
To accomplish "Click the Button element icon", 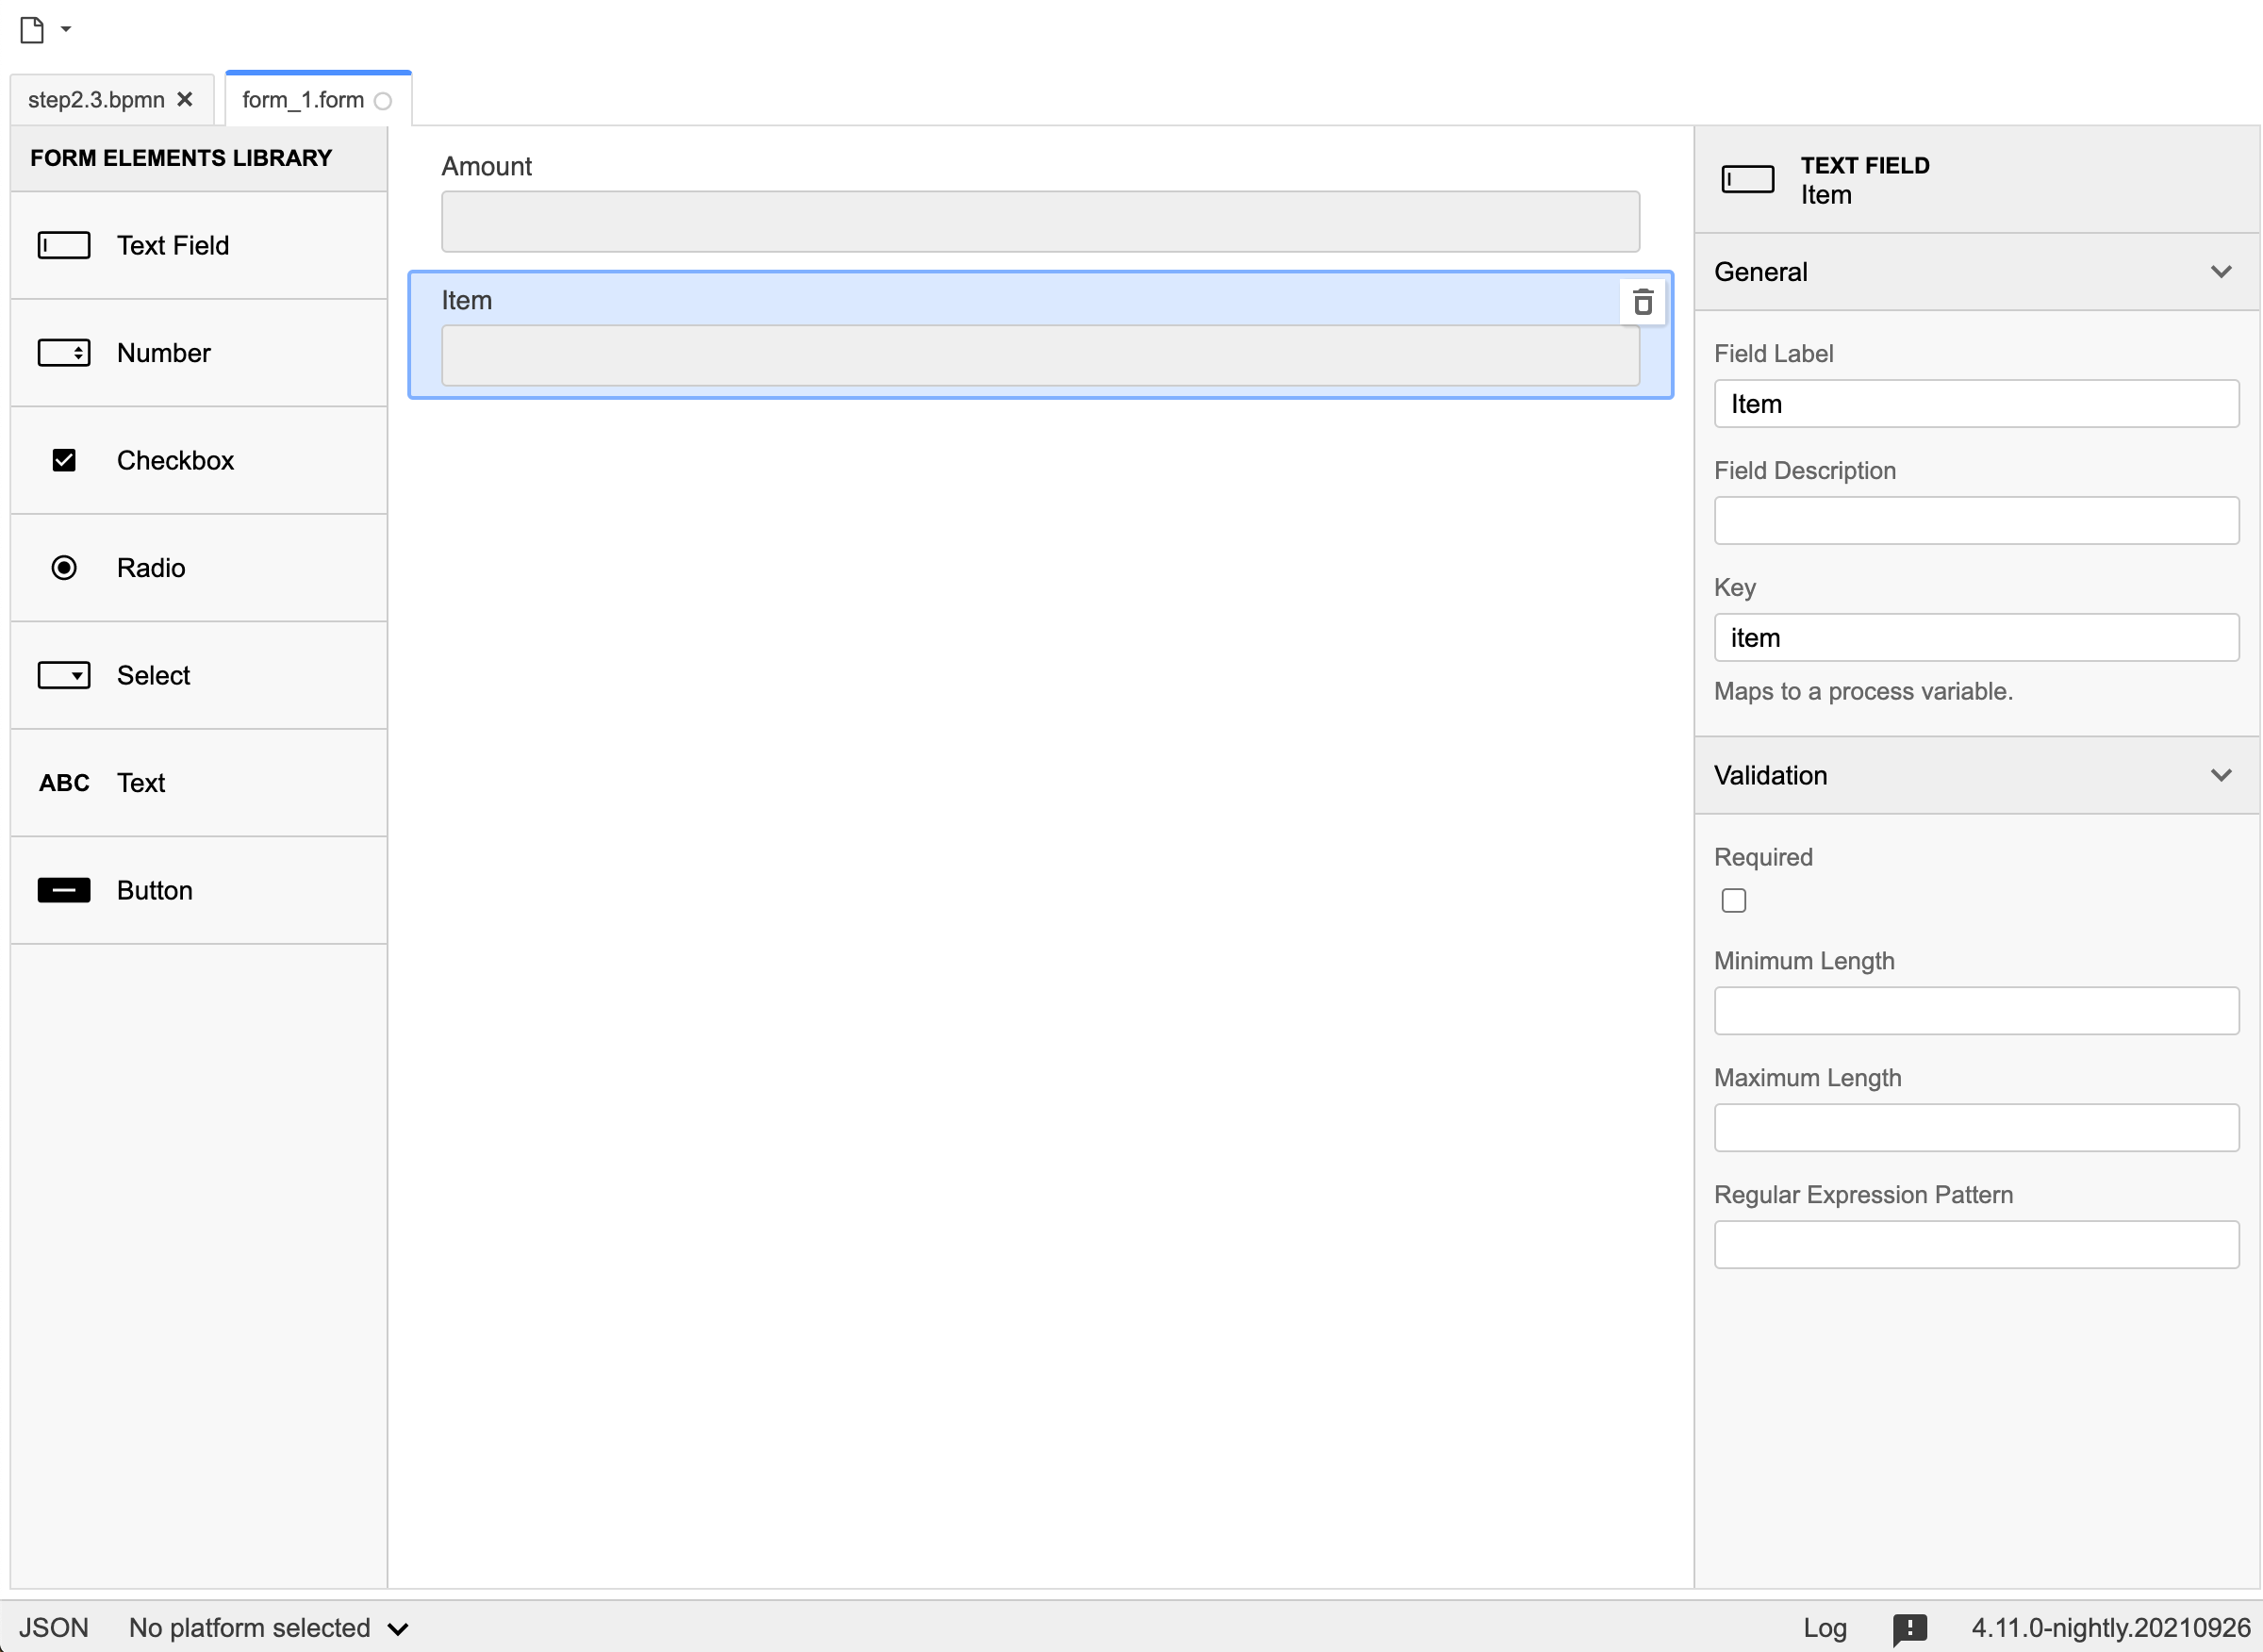I will tap(64, 890).
